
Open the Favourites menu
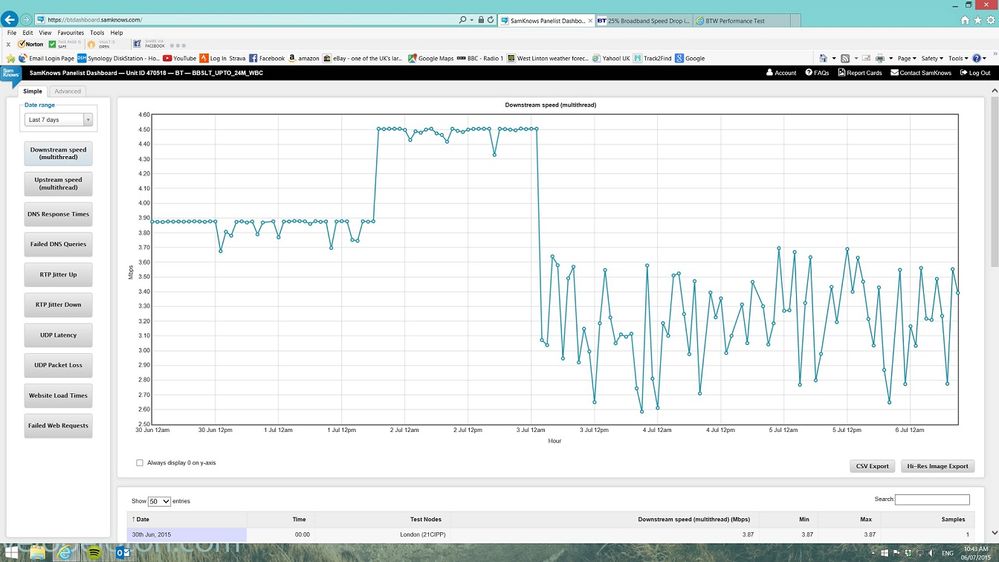point(71,32)
